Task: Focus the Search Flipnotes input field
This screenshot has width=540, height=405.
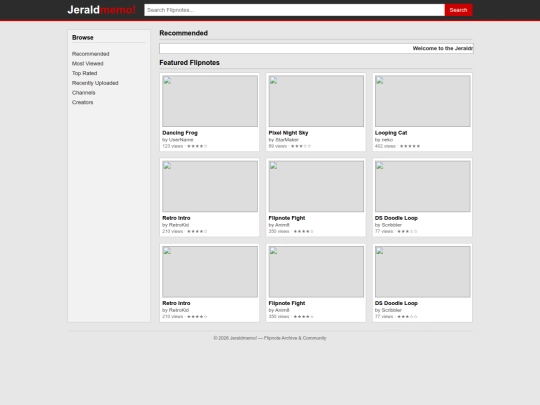Action: (x=294, y=10)
